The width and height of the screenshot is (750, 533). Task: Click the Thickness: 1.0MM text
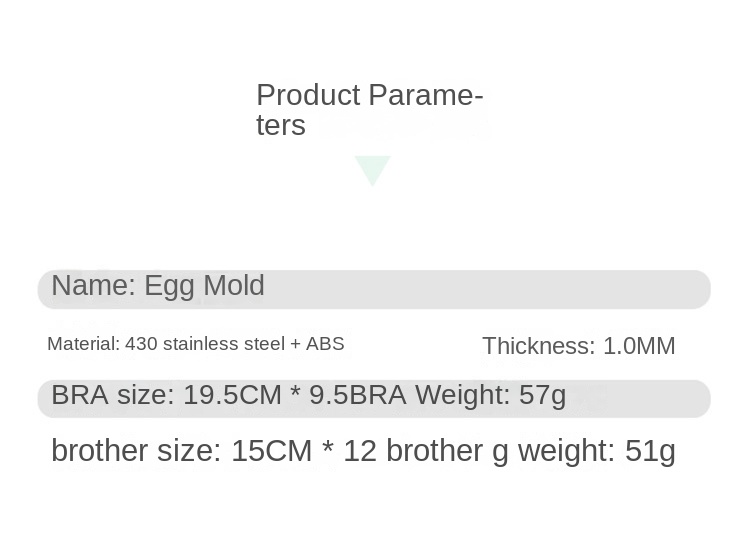pos(578,346)
